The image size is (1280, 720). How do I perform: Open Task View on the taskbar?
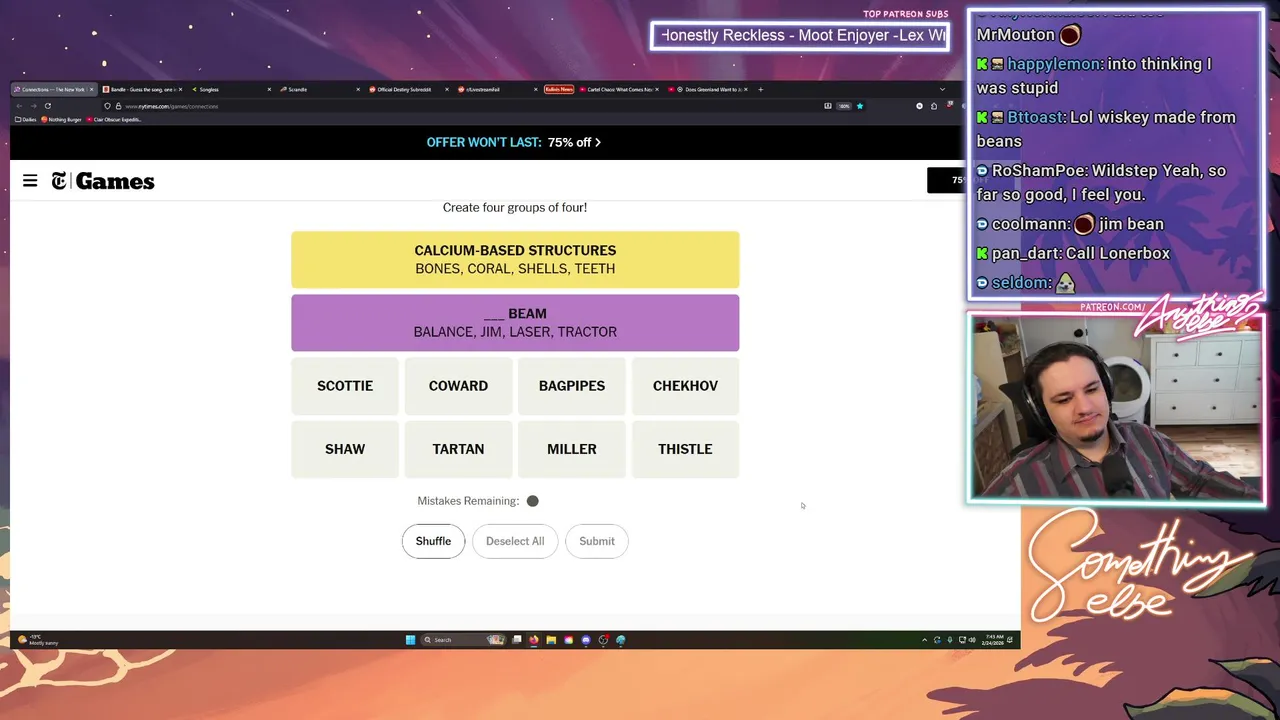(x=516, y=640)
